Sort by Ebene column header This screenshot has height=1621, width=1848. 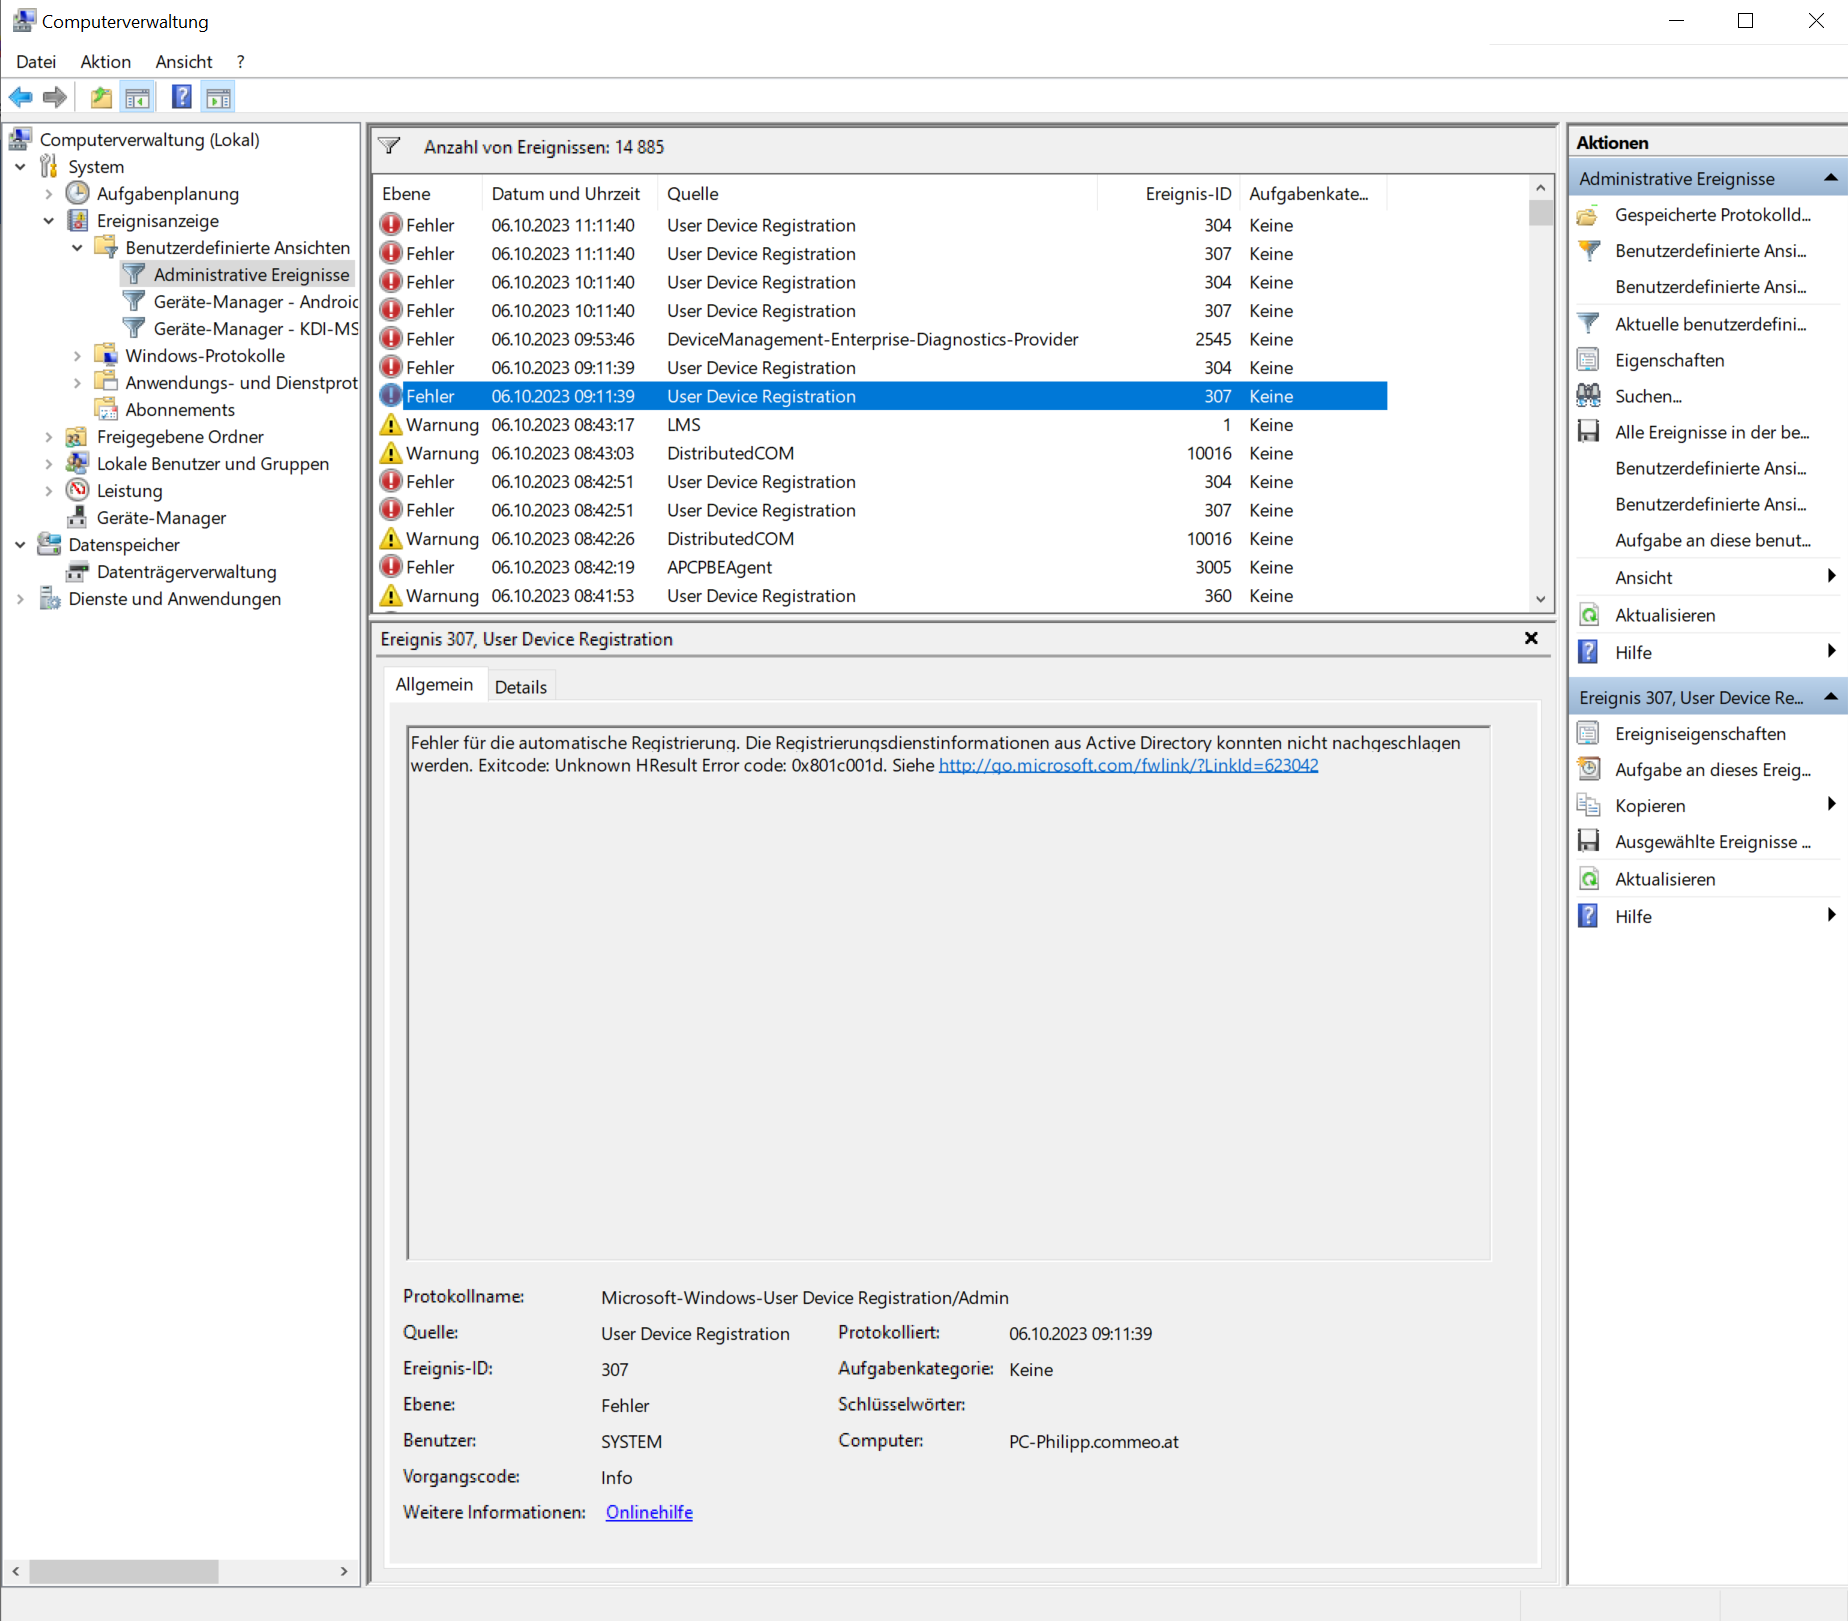point(429,193)
